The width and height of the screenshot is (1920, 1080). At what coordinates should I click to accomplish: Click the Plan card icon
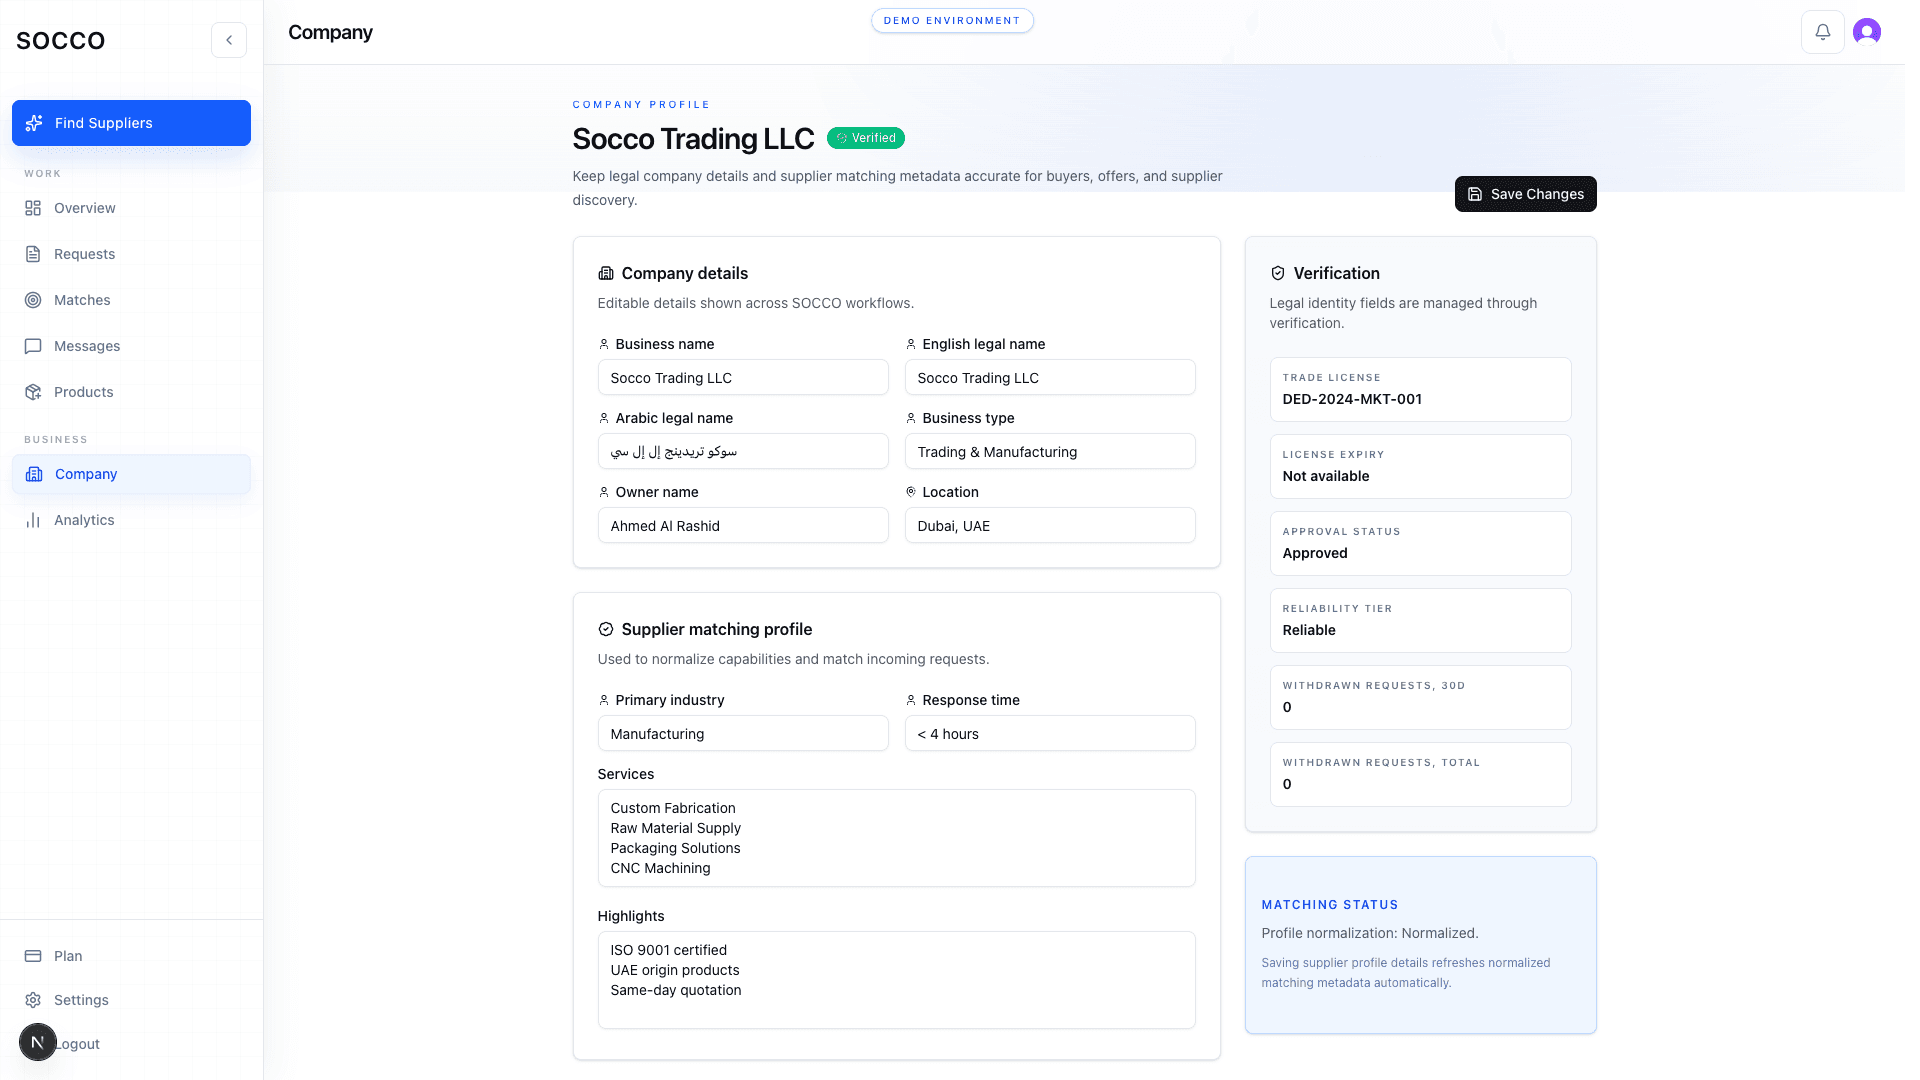[33, 956]
